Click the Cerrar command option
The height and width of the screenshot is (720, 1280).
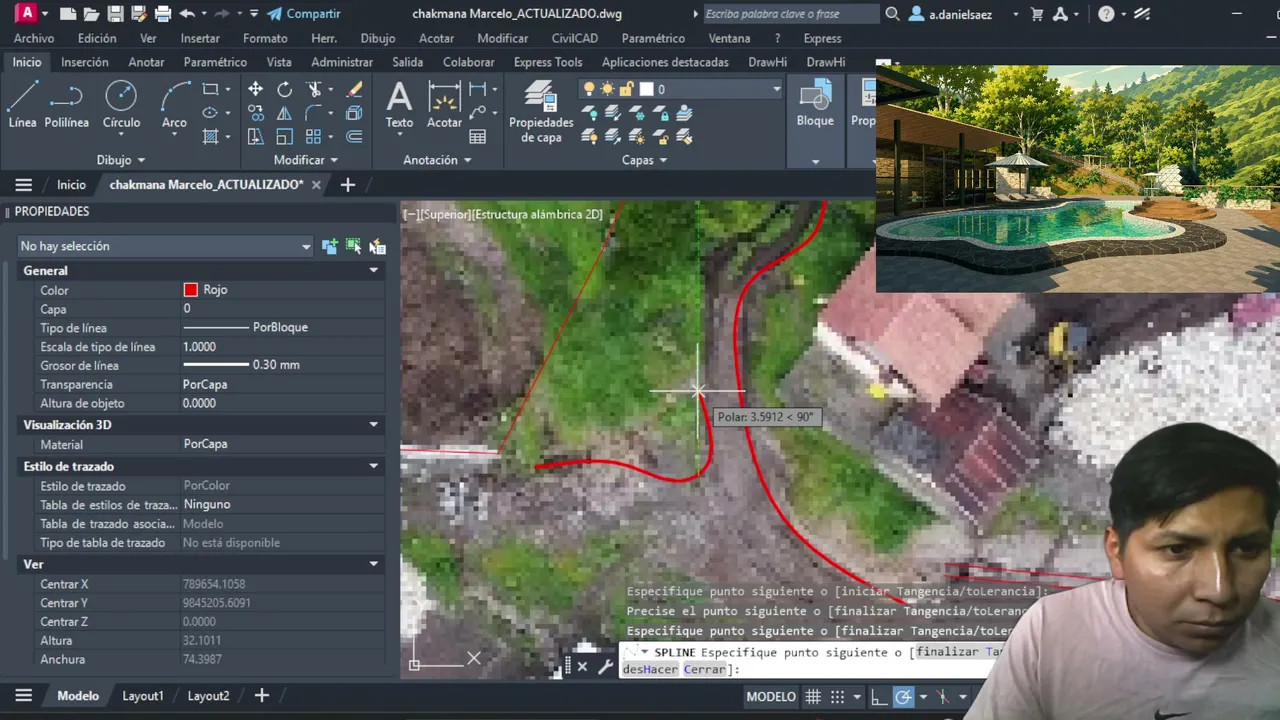click(705, 669)
